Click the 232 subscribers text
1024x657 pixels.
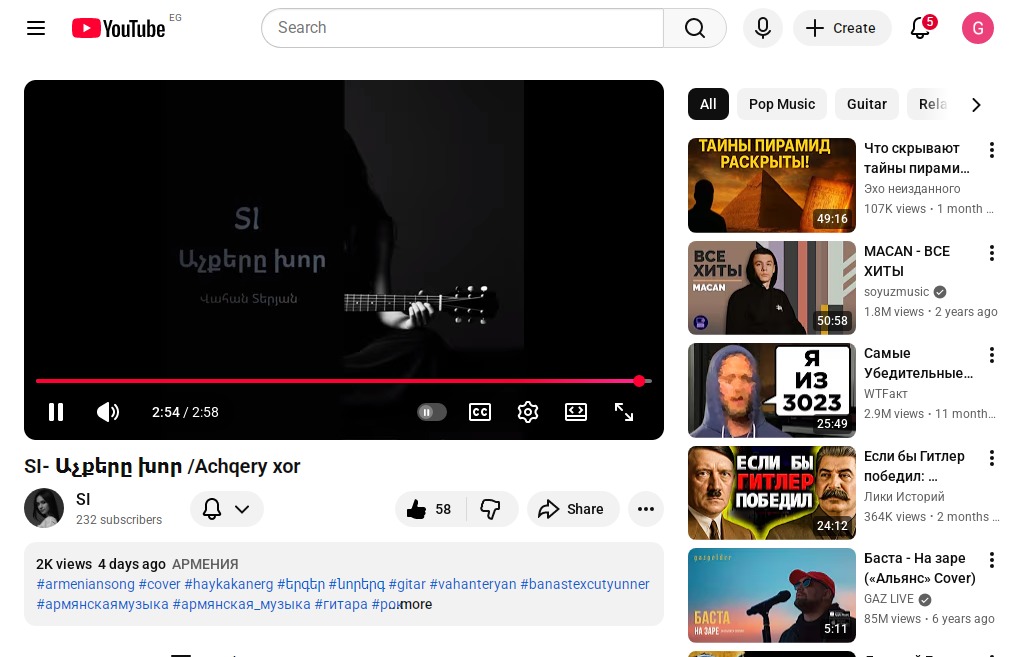pyautogui.click(x=119, y=520)
